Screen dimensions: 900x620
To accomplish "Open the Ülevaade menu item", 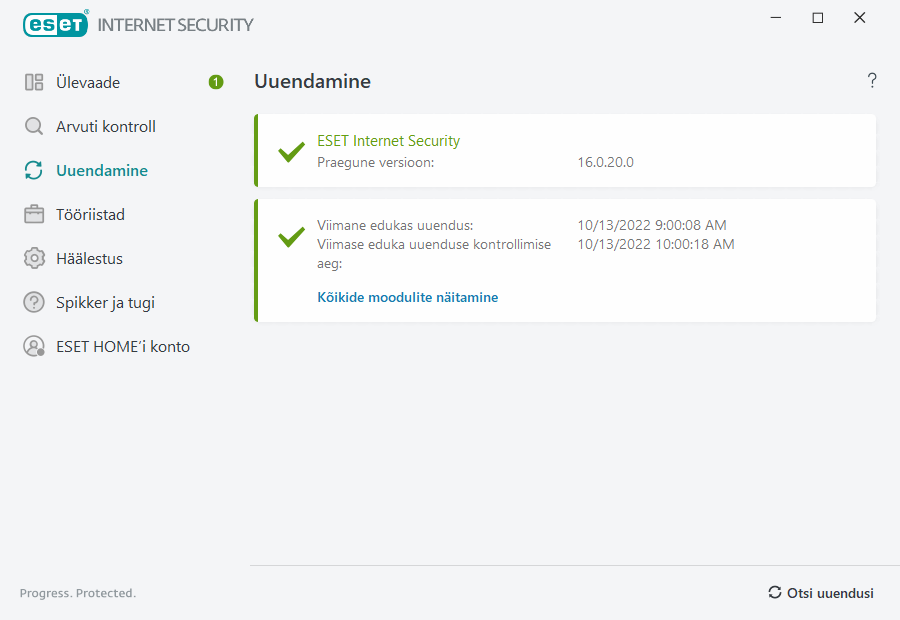I will click(x=88, y=82).
